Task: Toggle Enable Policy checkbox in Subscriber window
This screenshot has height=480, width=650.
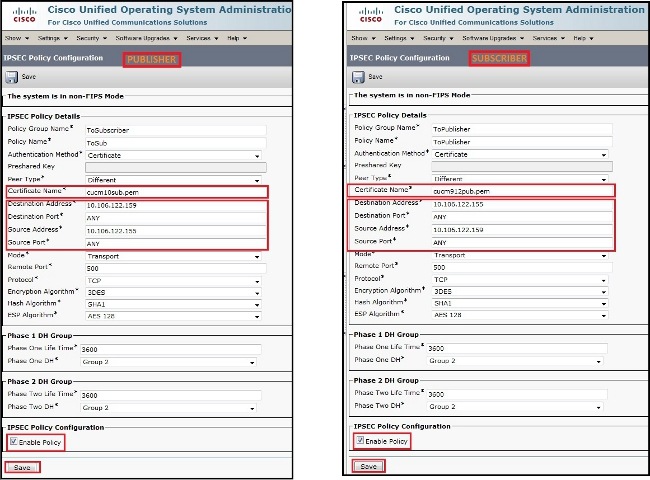Action: coord(360,440)
